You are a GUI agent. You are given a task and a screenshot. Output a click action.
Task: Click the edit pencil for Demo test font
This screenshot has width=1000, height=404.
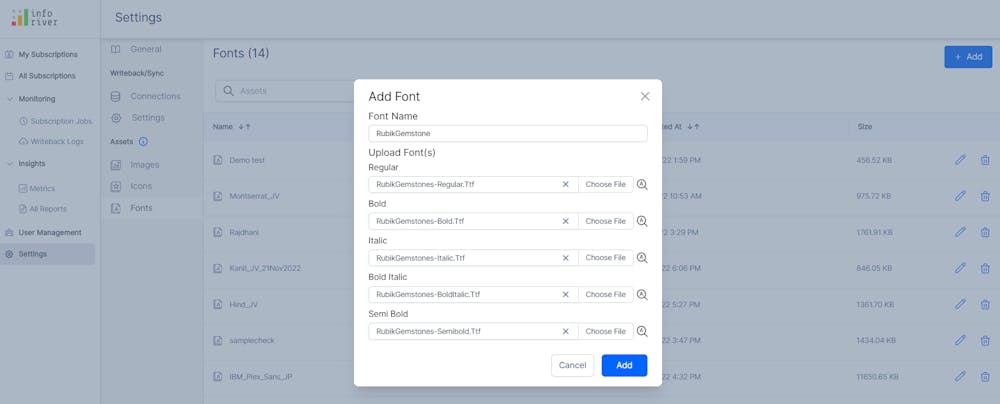click(x=960, y=160)
